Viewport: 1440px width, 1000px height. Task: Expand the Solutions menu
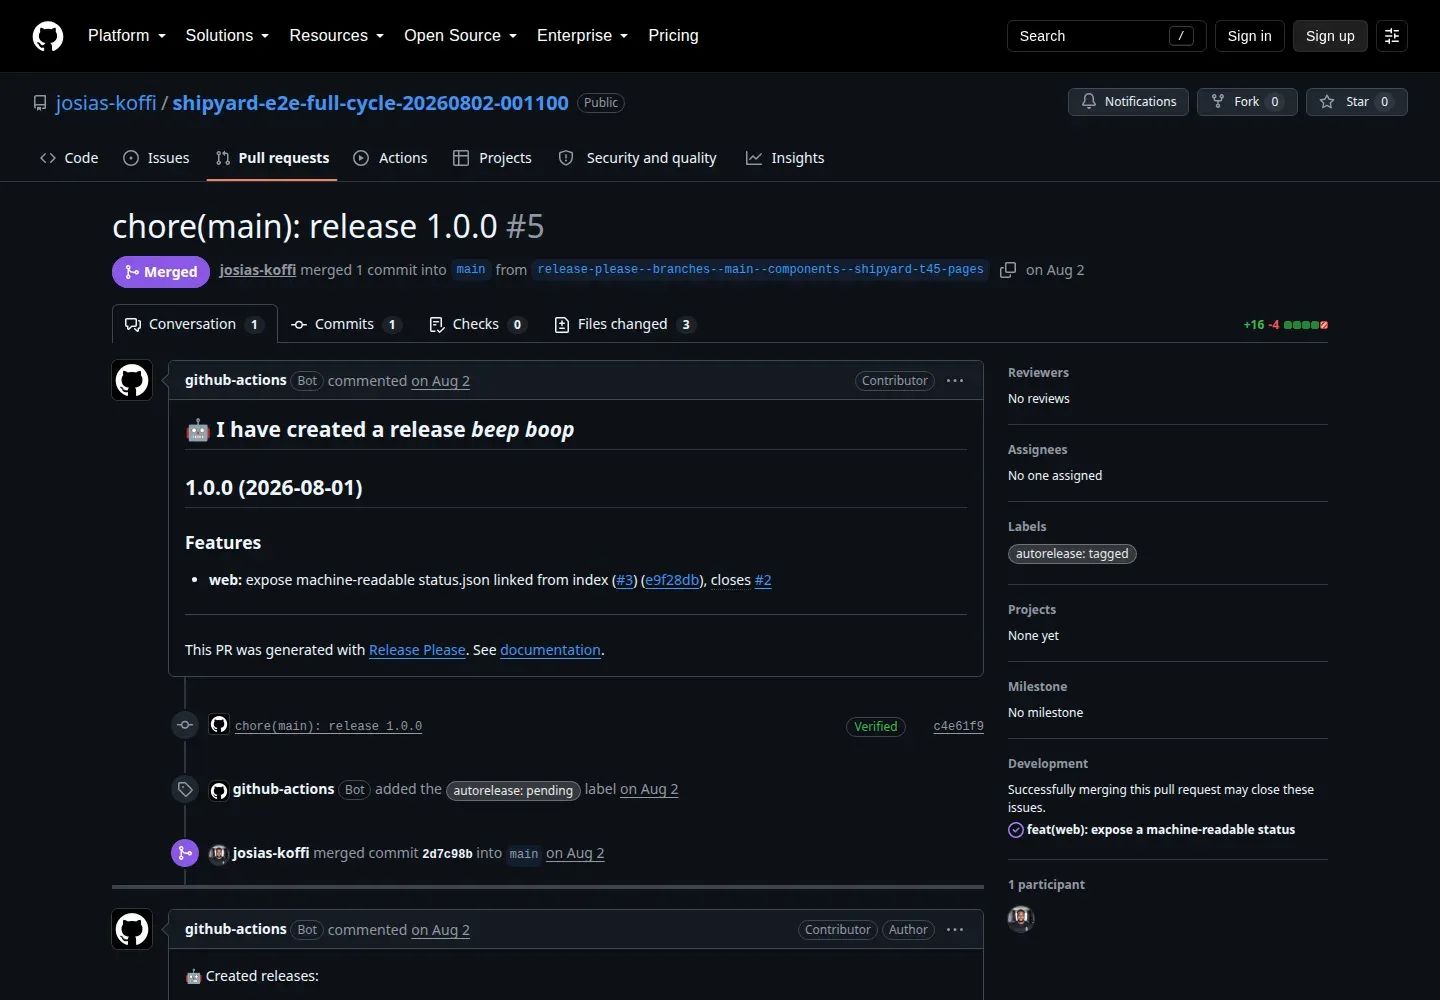[227, 36]
